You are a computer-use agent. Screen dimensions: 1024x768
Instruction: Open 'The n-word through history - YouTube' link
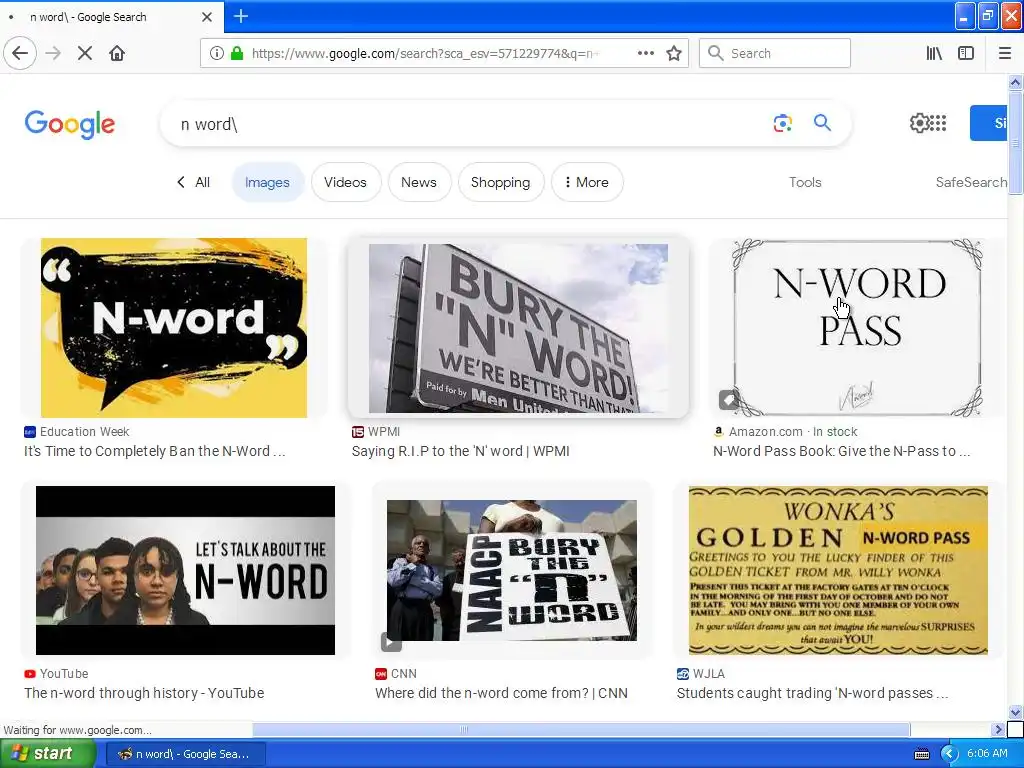(144, 693)
